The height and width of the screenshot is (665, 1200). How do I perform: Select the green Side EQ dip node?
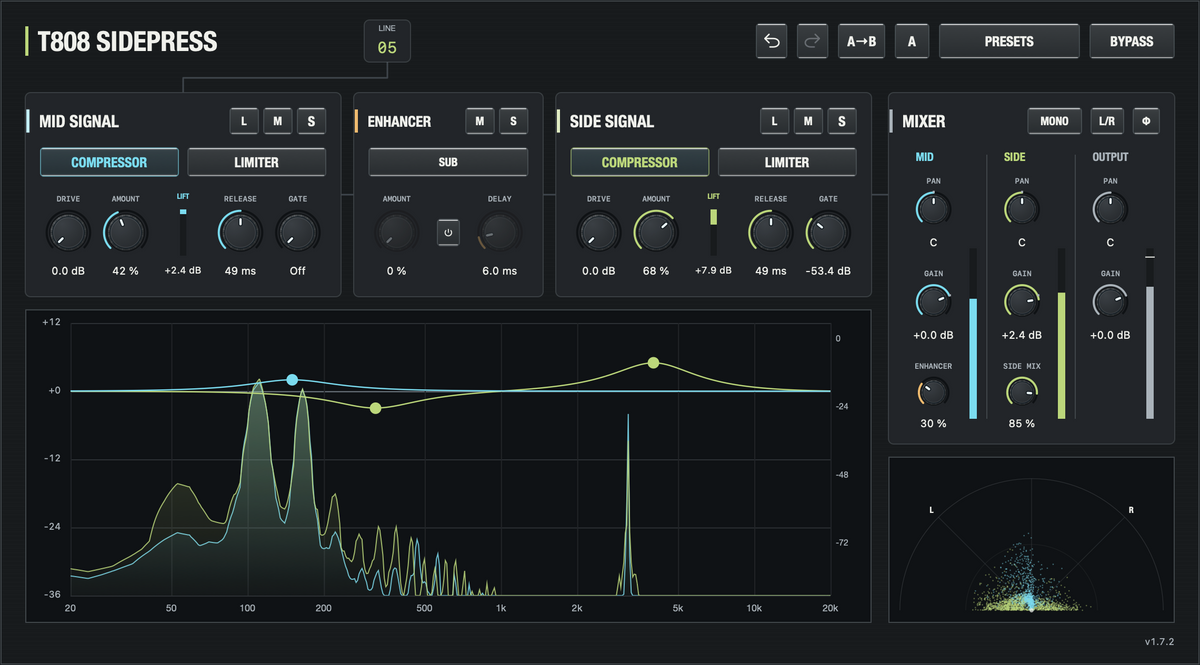pyautogui.click(x=375, y=408)
